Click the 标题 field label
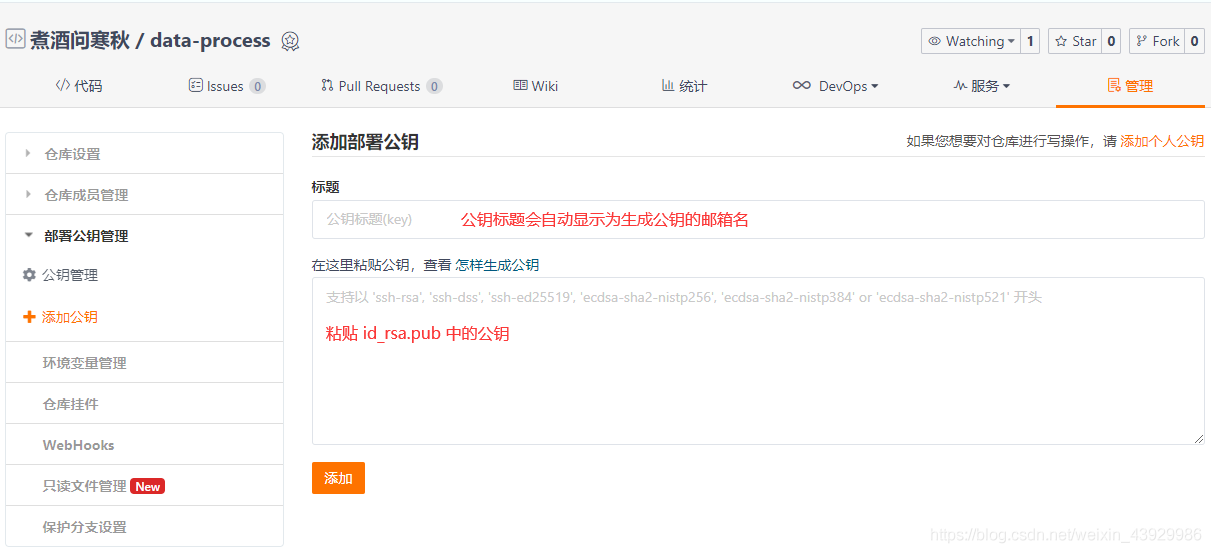1211x553 pixels. pyautogui.click(x=326, y=187)
